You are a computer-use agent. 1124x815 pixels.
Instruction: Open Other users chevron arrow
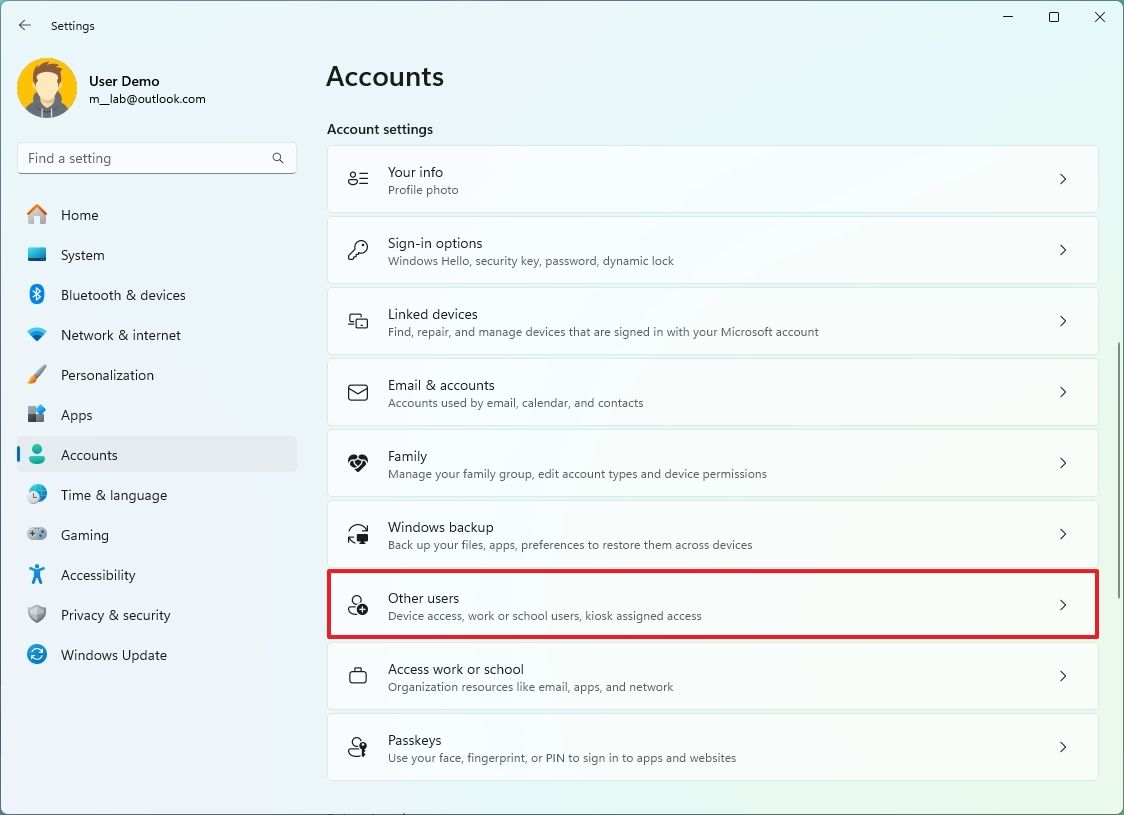point(1062,605)
